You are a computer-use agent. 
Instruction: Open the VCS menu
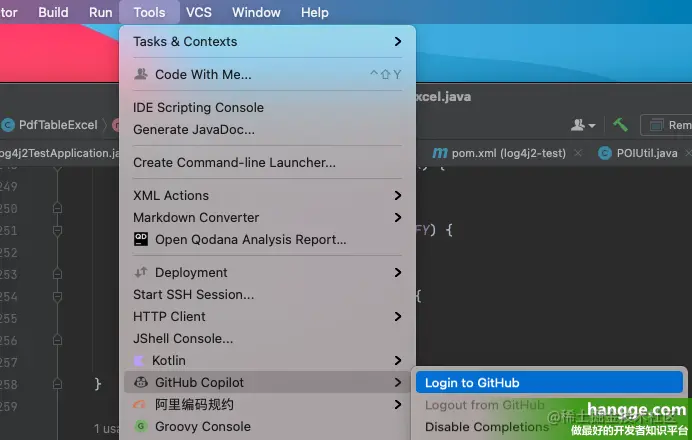click(x=199, y=12)
